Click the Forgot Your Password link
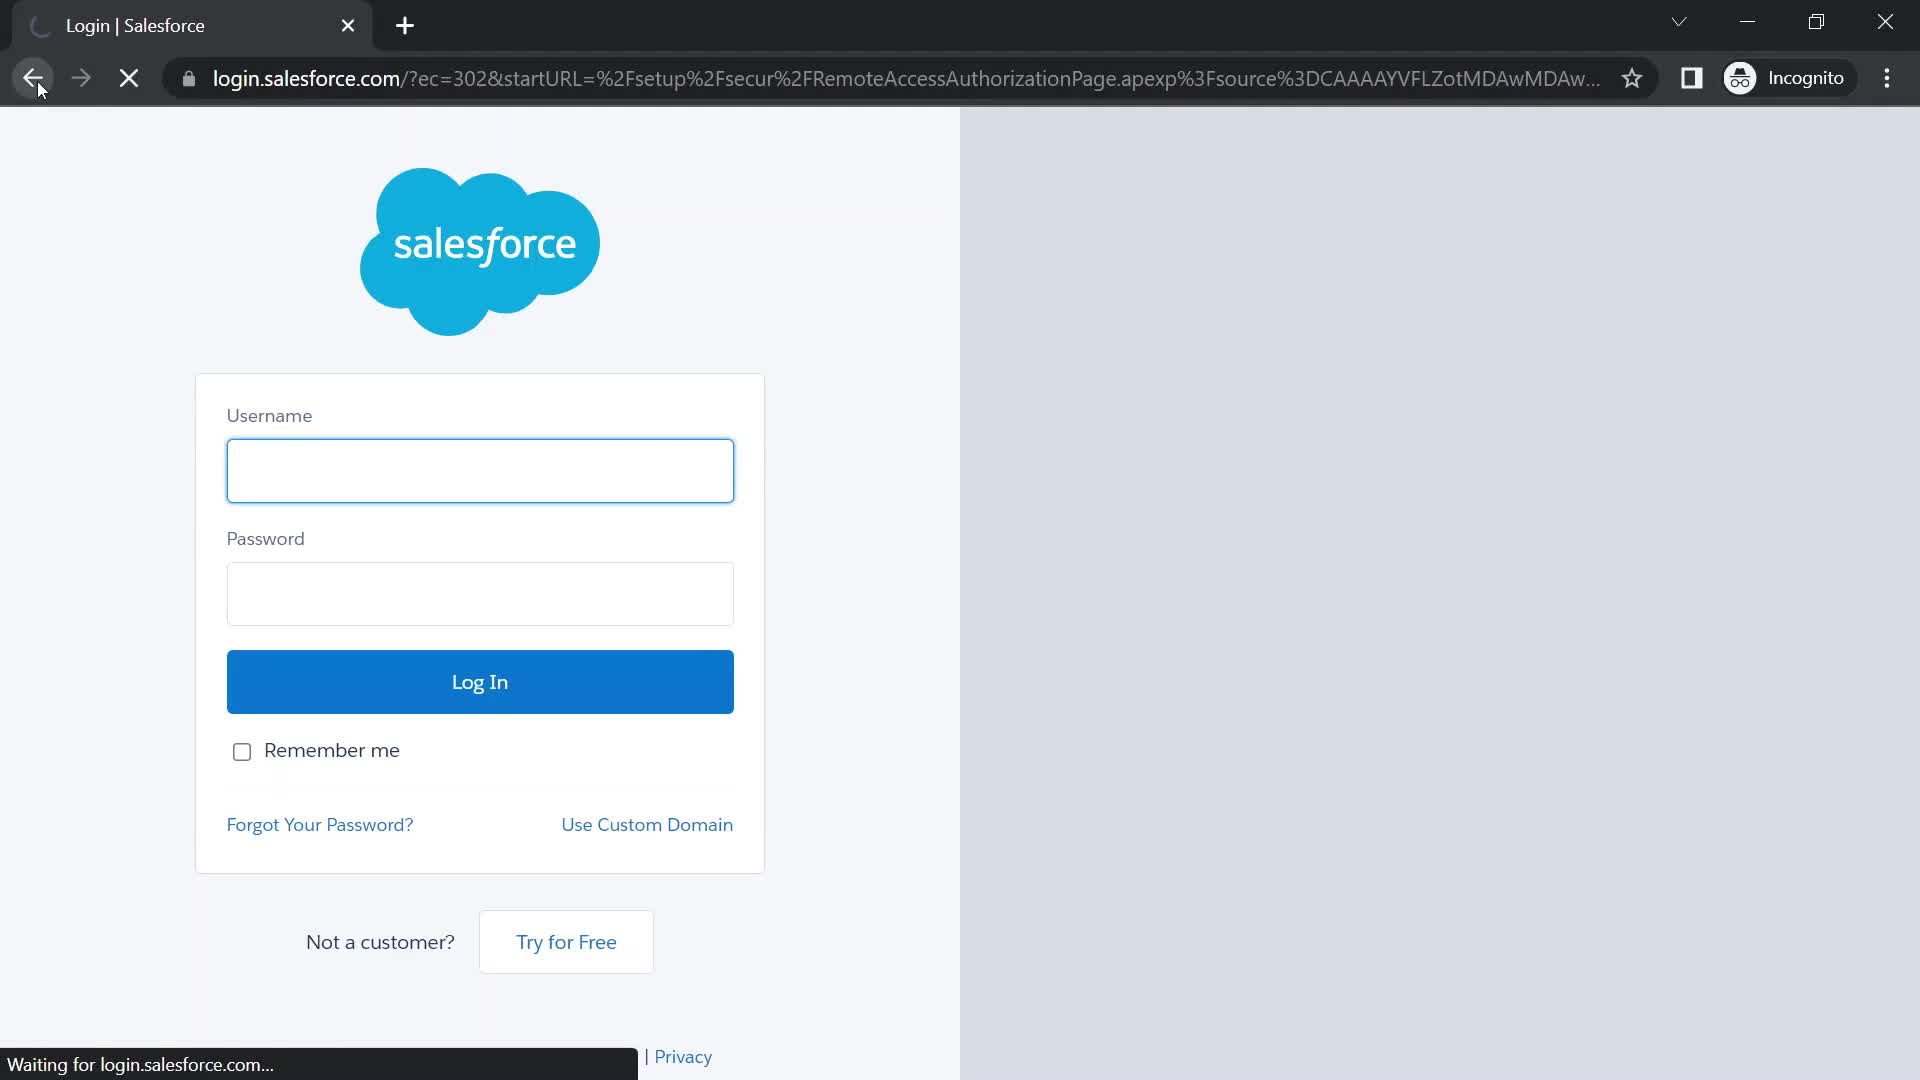This screenshot has height=1080, width=1920. (x=320, y=824)
